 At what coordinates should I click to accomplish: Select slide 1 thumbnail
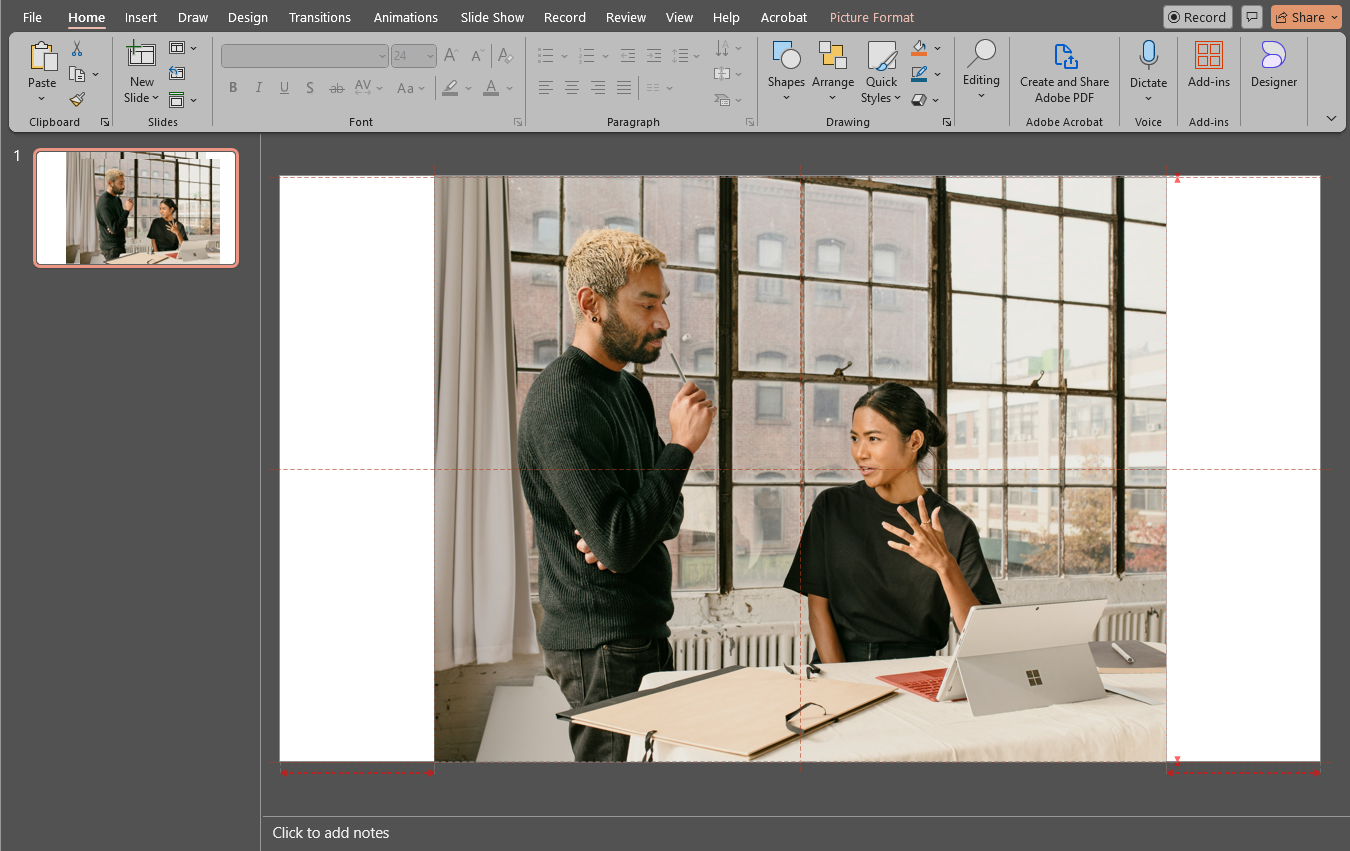[136, 208]
